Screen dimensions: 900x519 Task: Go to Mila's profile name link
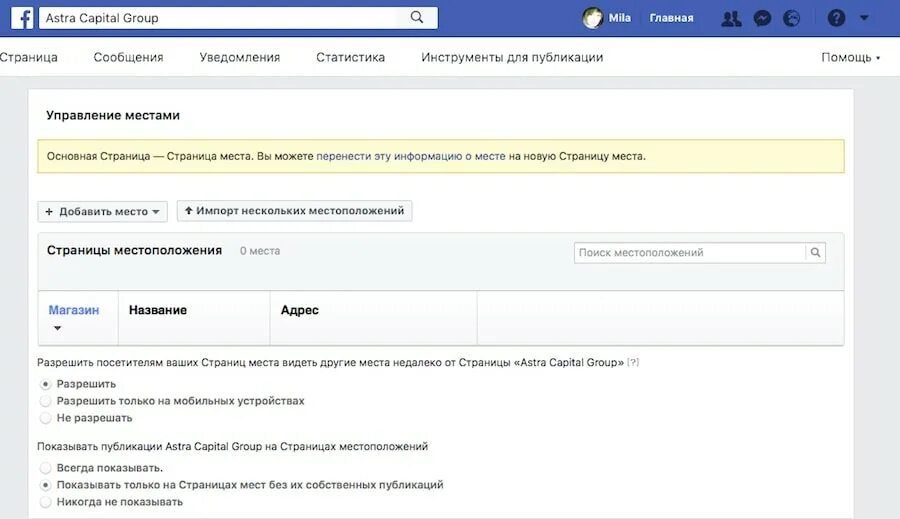pyautogui.click(x=619, y=18)
